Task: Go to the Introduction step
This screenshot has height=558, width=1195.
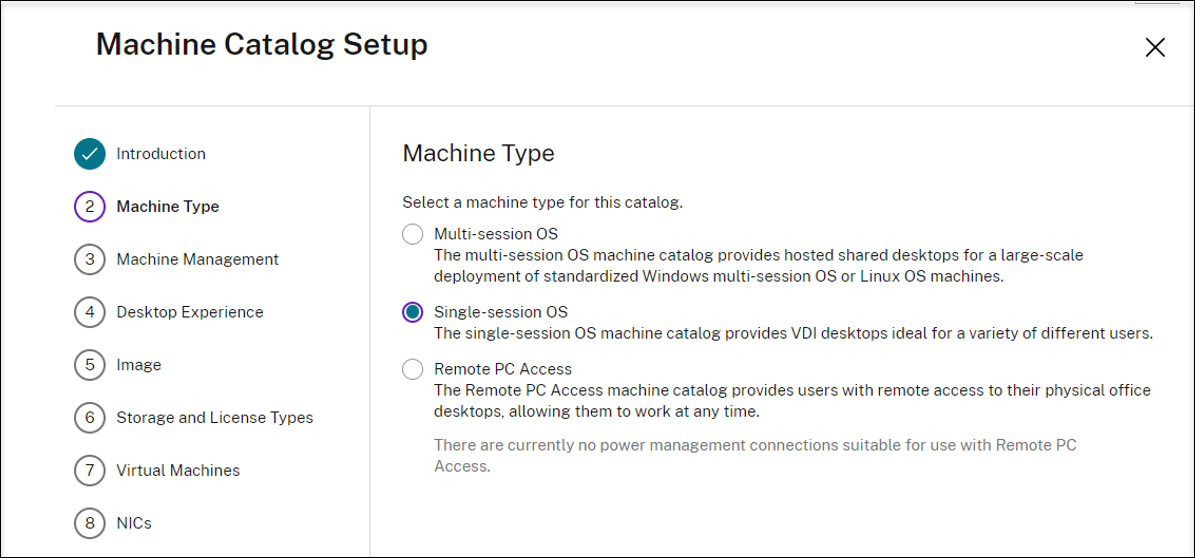Action: (x=161, y=154)
